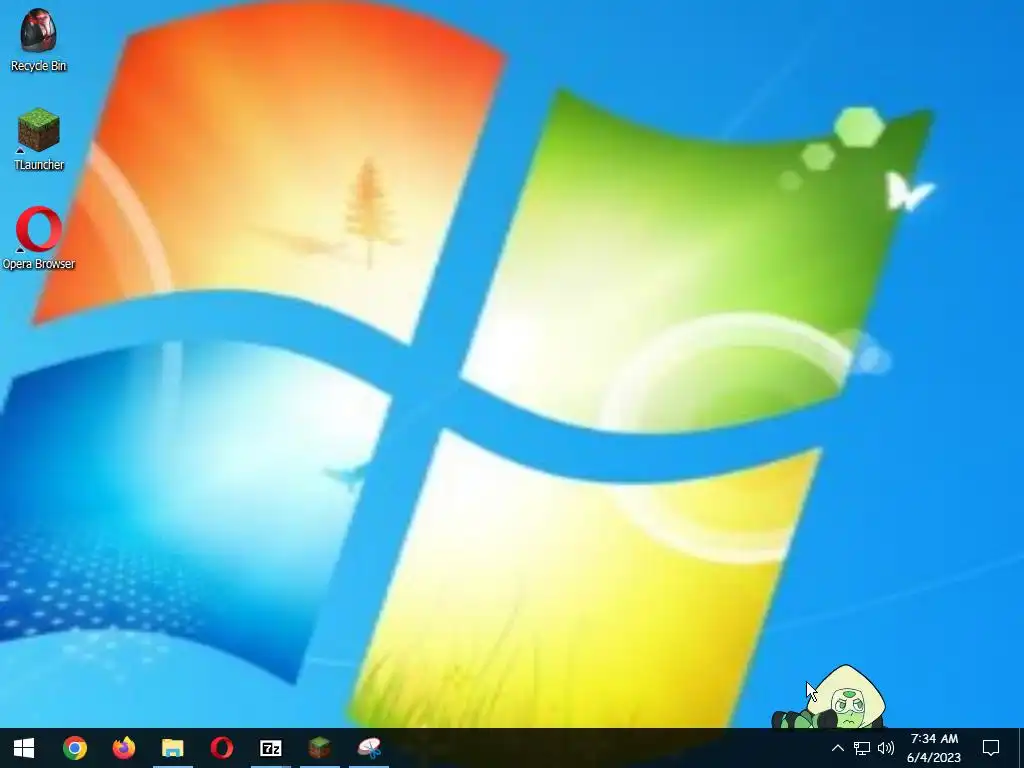The width and height of the screenshot is (1024, 768).
Task: Open the Action Center notifications icon
Action: coord(991,748)
